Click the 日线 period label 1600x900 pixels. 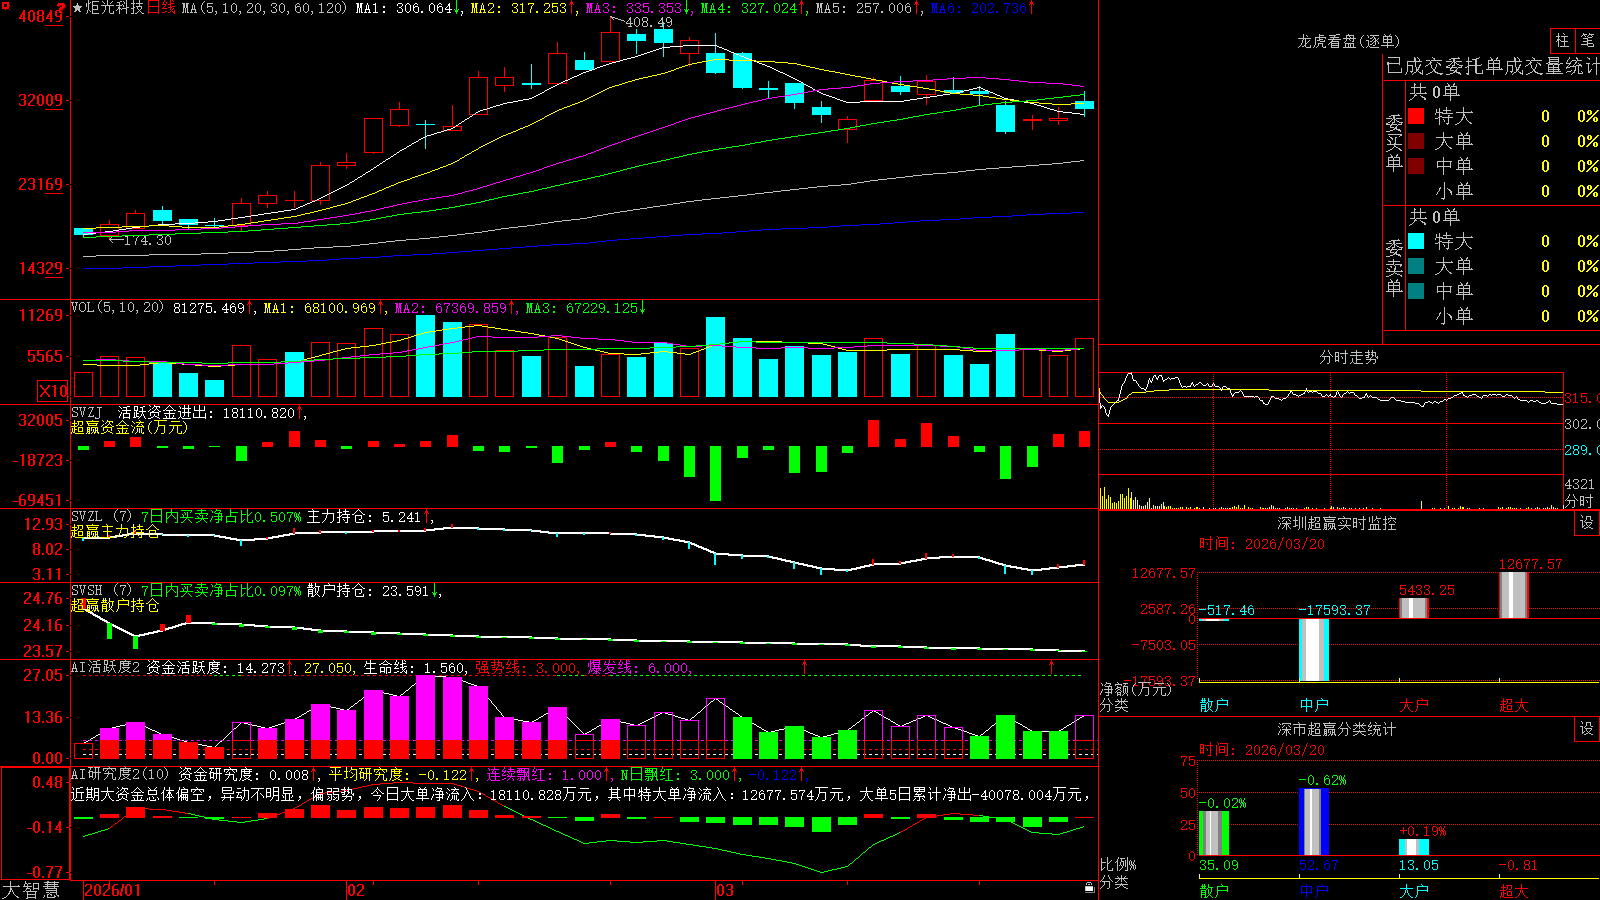161,8
